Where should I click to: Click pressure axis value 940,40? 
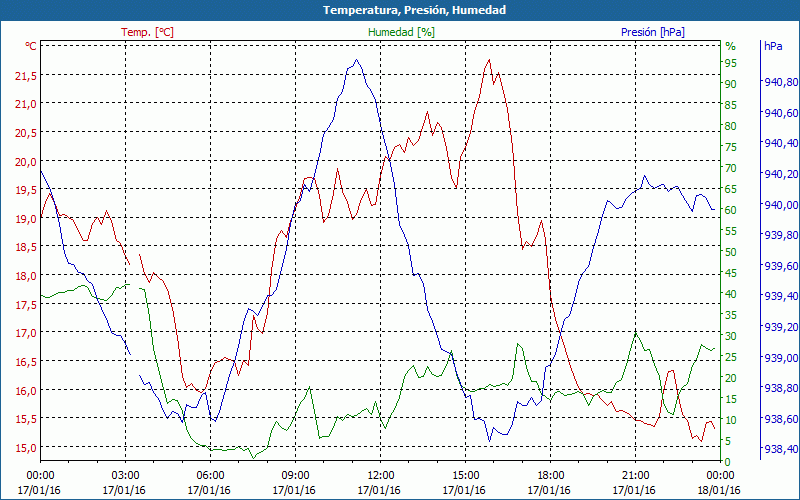point(782,143)
